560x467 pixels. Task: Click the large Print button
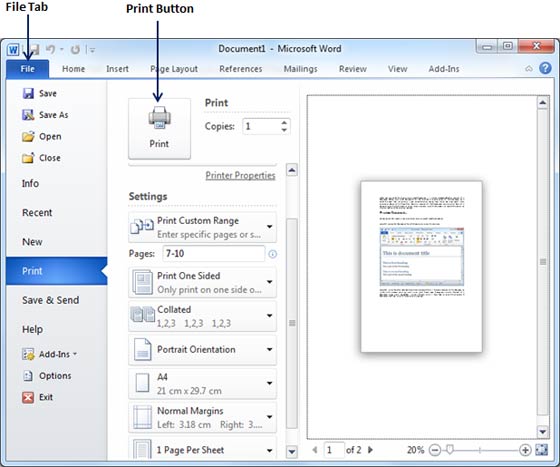[x=159, y=129]
